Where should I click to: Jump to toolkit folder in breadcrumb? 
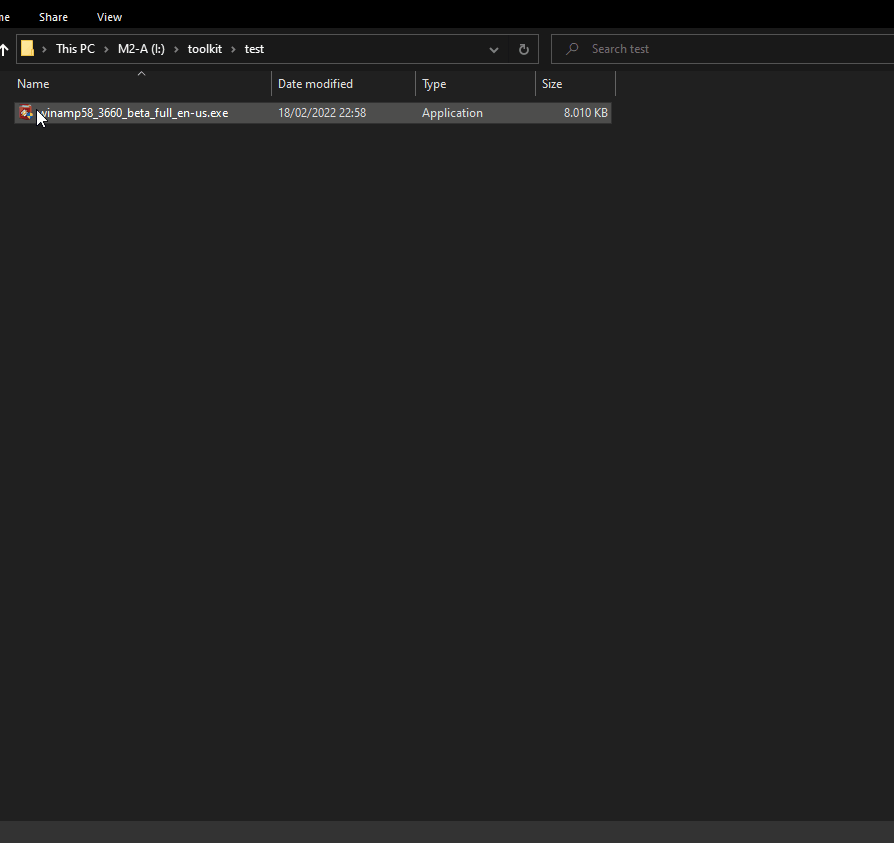(205, 49)
